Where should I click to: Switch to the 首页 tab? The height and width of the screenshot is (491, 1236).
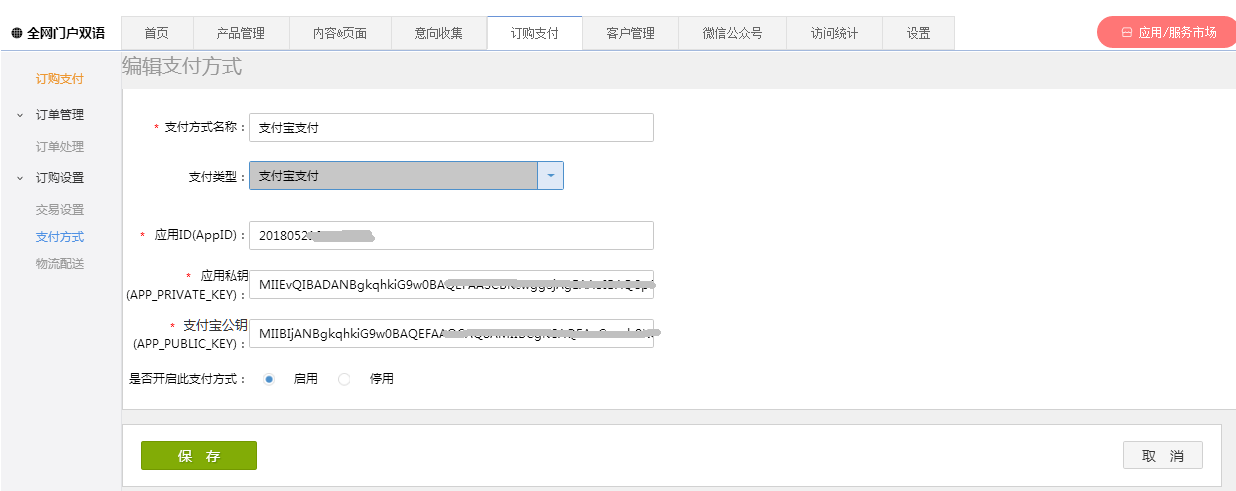click(x=156, y=33)
